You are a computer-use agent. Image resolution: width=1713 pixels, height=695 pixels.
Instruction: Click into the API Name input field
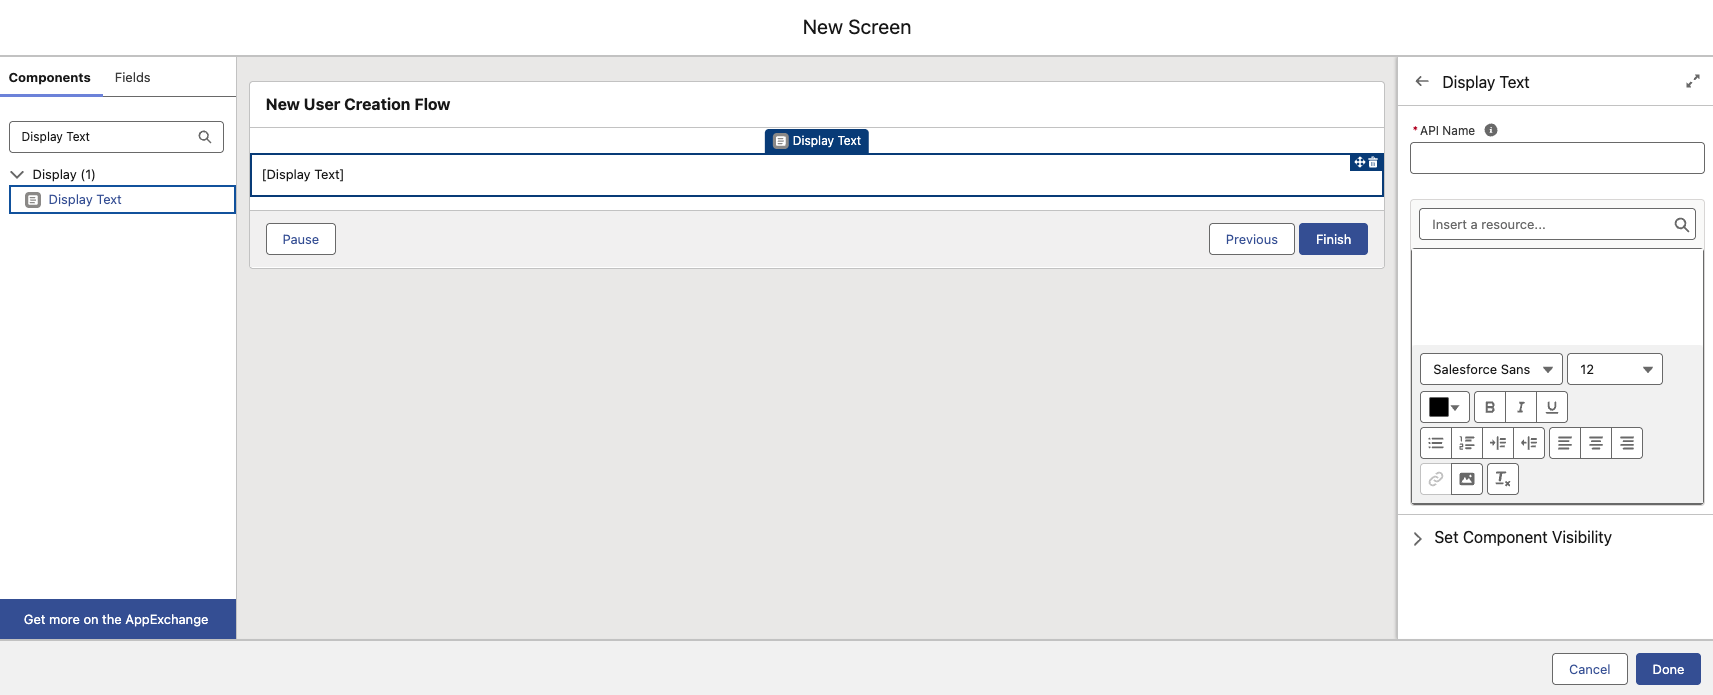pyautogui.click(x=1556, y=158)
